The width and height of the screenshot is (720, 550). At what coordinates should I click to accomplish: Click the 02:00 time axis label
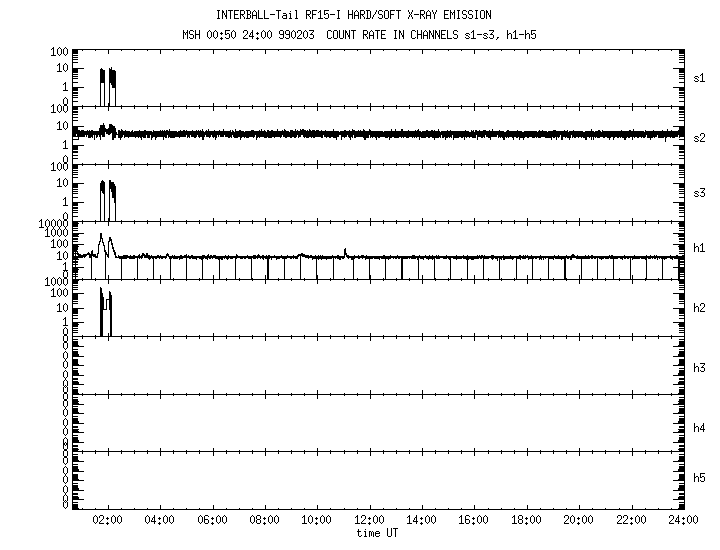tap(107, 521)
